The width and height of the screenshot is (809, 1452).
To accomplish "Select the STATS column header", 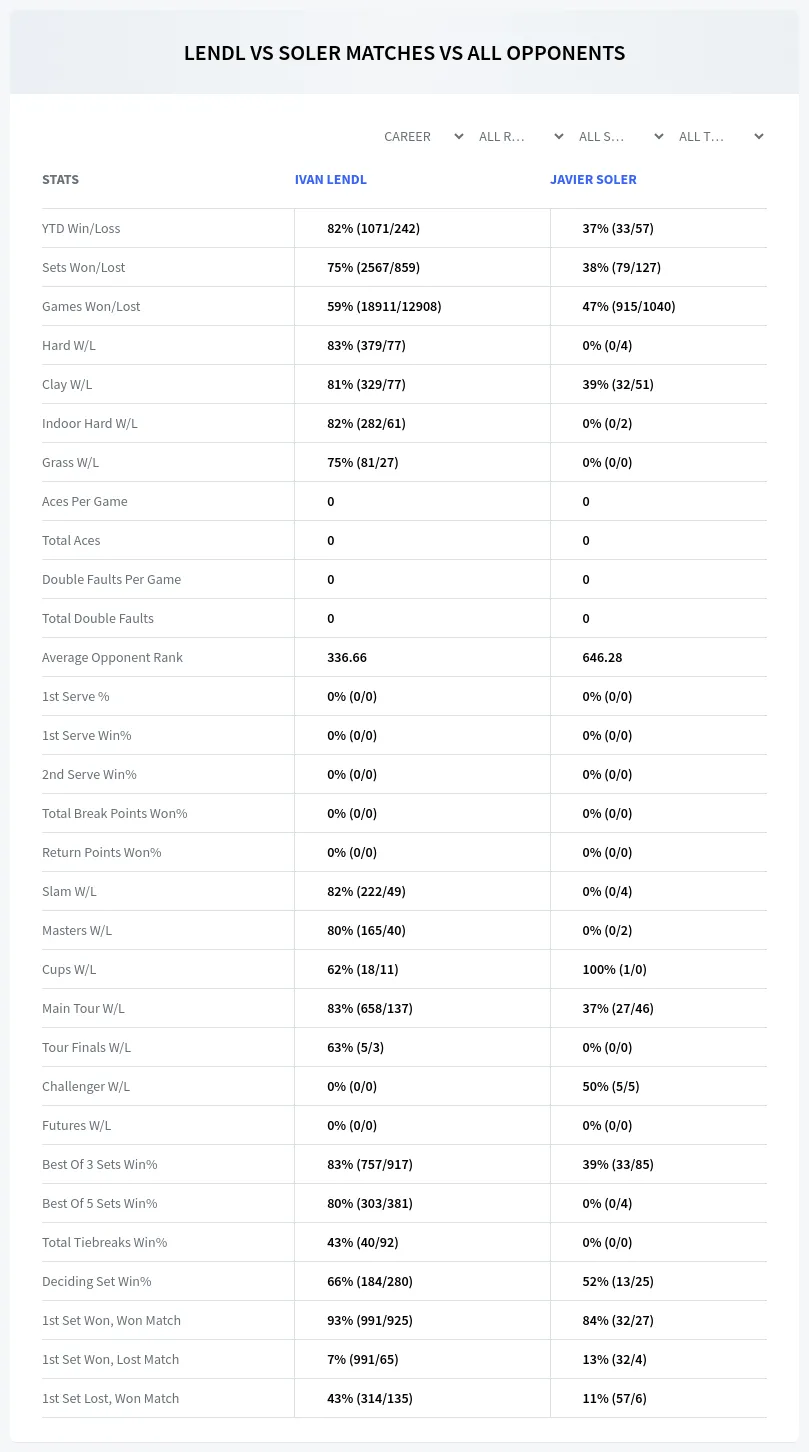I will point(60,180).
